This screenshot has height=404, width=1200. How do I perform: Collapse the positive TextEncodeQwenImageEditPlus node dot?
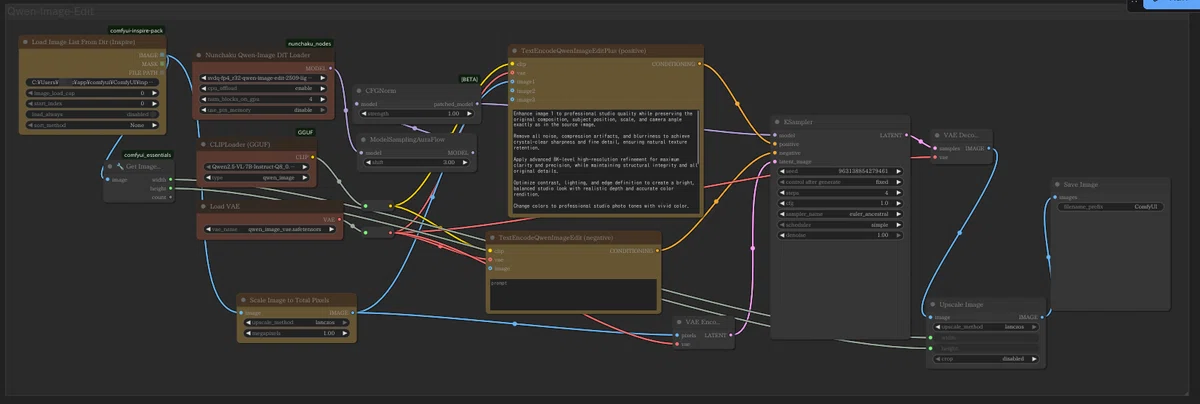514,50
